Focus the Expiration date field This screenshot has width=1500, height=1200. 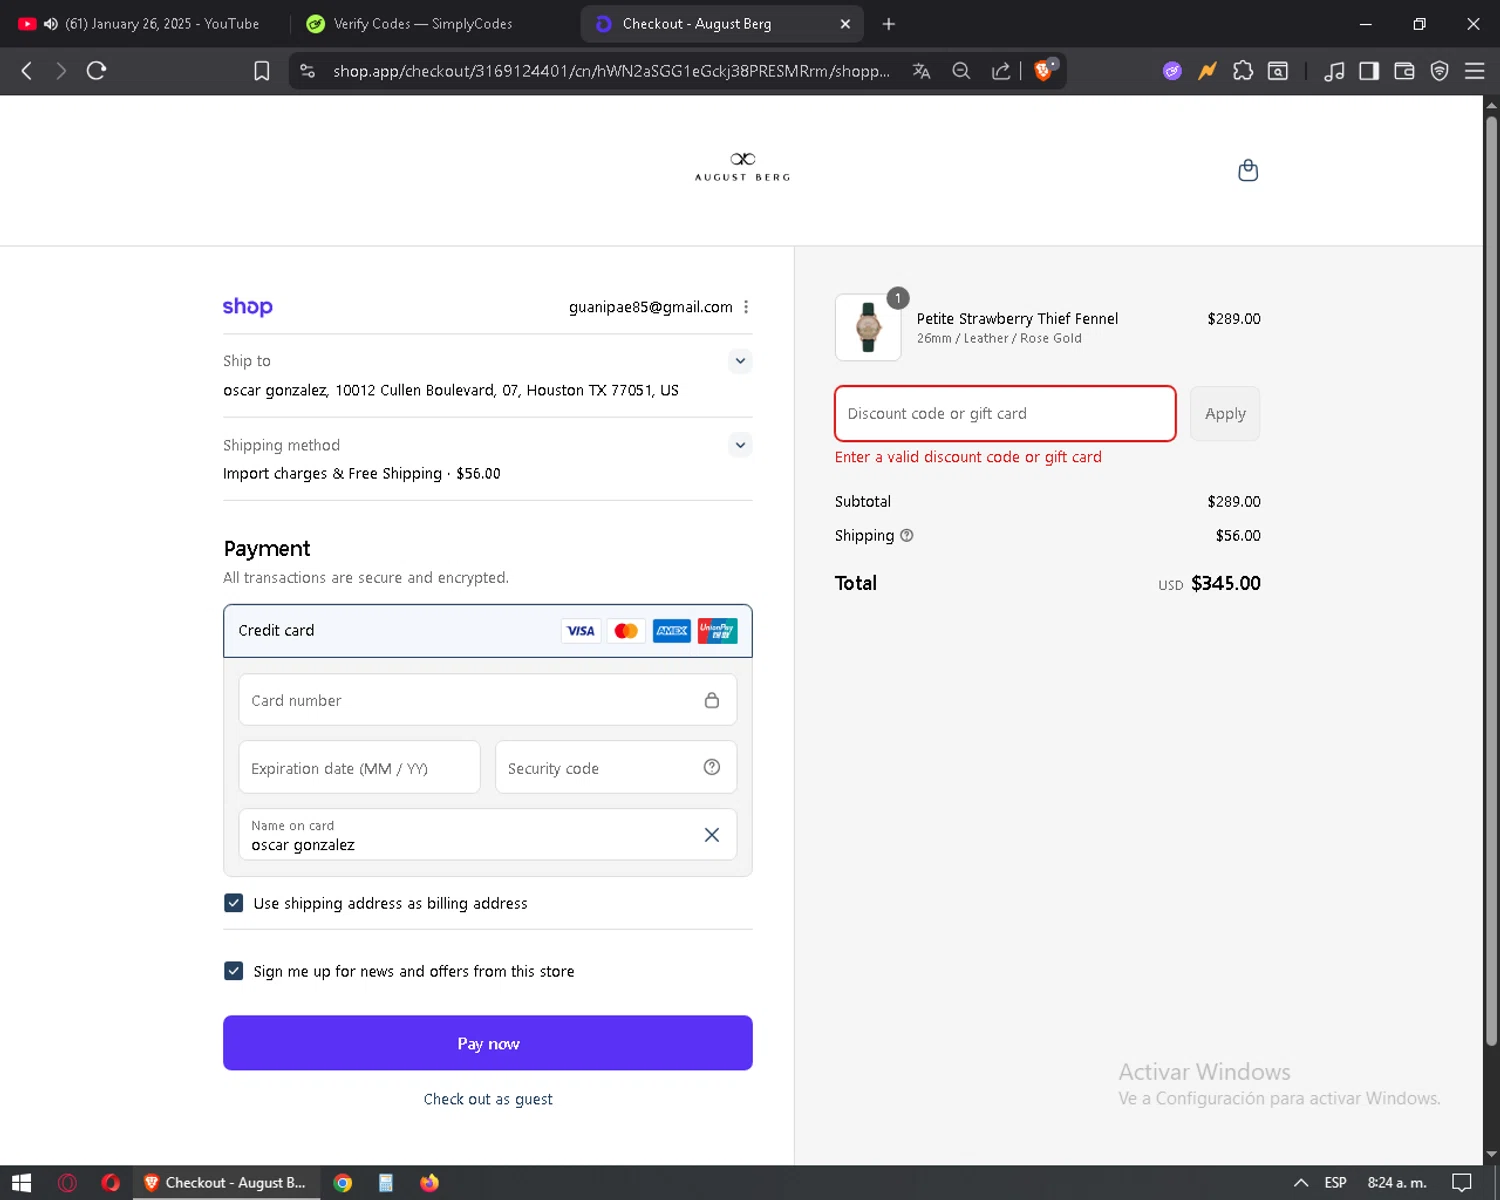tap(360, 767)
